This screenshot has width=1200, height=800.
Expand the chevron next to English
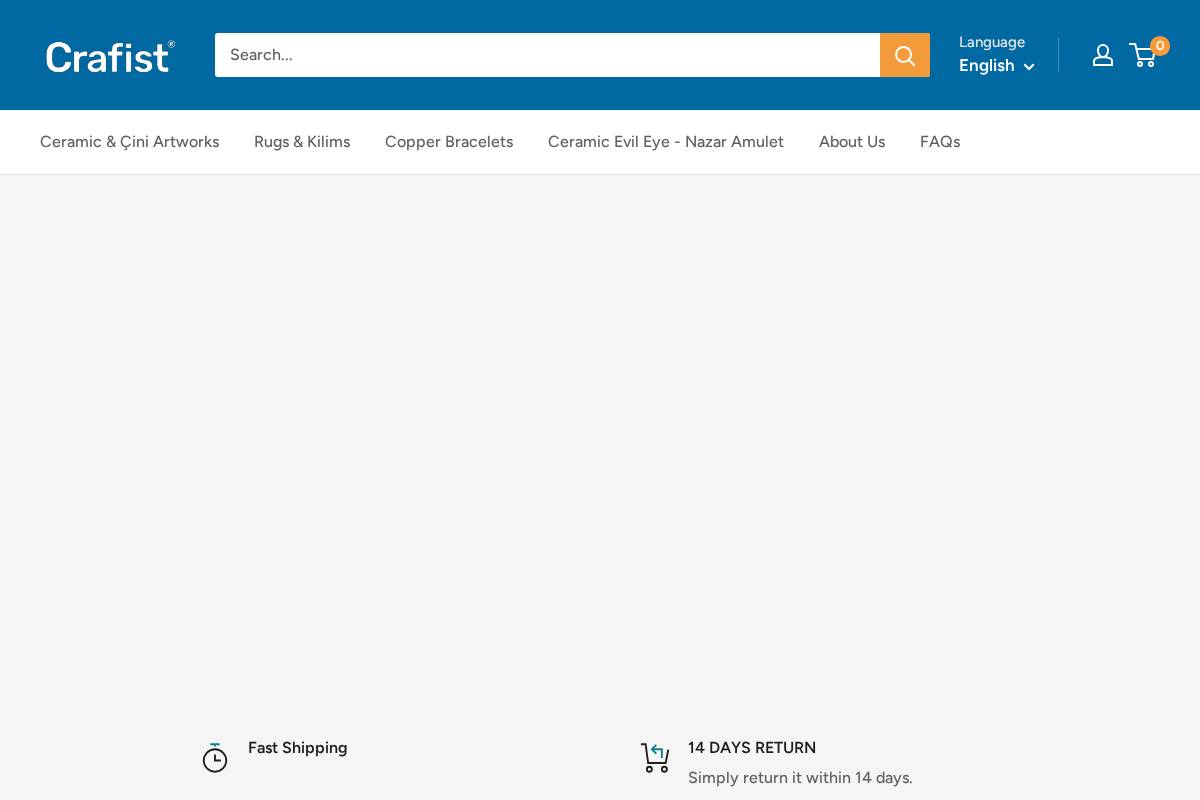pos(1029,68)
